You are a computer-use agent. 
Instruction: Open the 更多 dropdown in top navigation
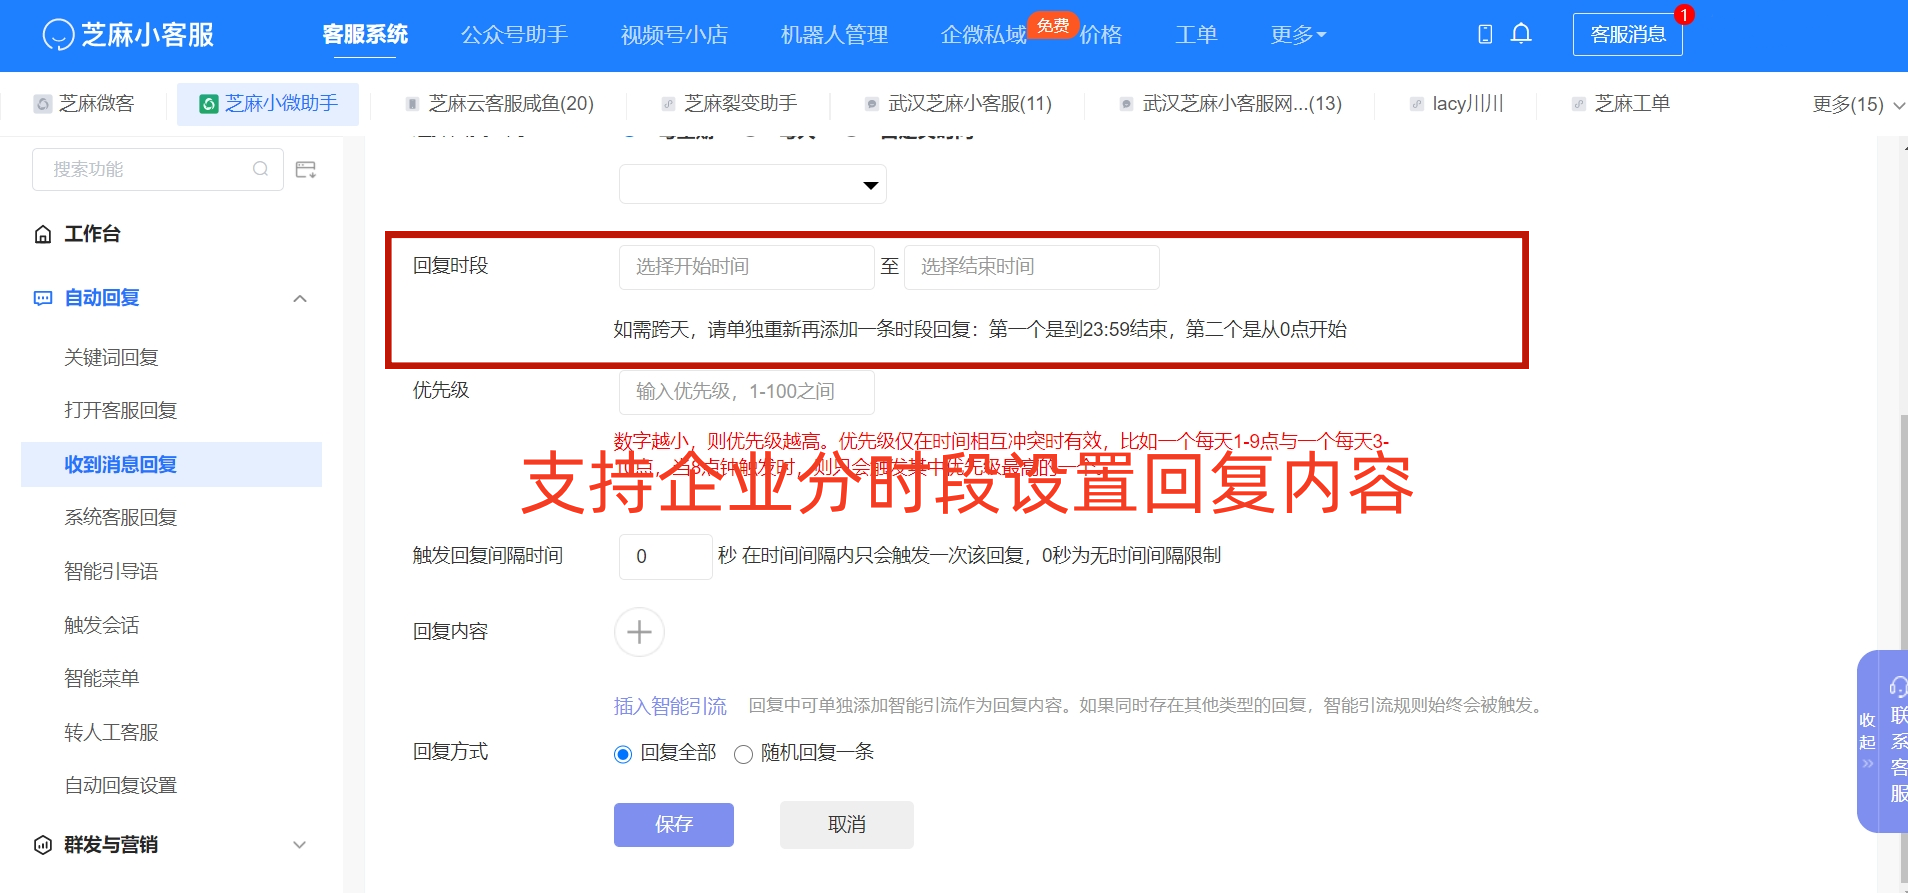click(x=1298, y=35)
